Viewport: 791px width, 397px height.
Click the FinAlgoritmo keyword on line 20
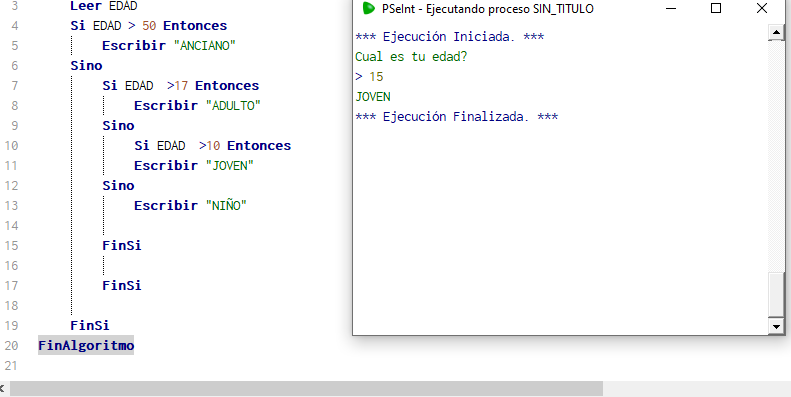point(86,346)
